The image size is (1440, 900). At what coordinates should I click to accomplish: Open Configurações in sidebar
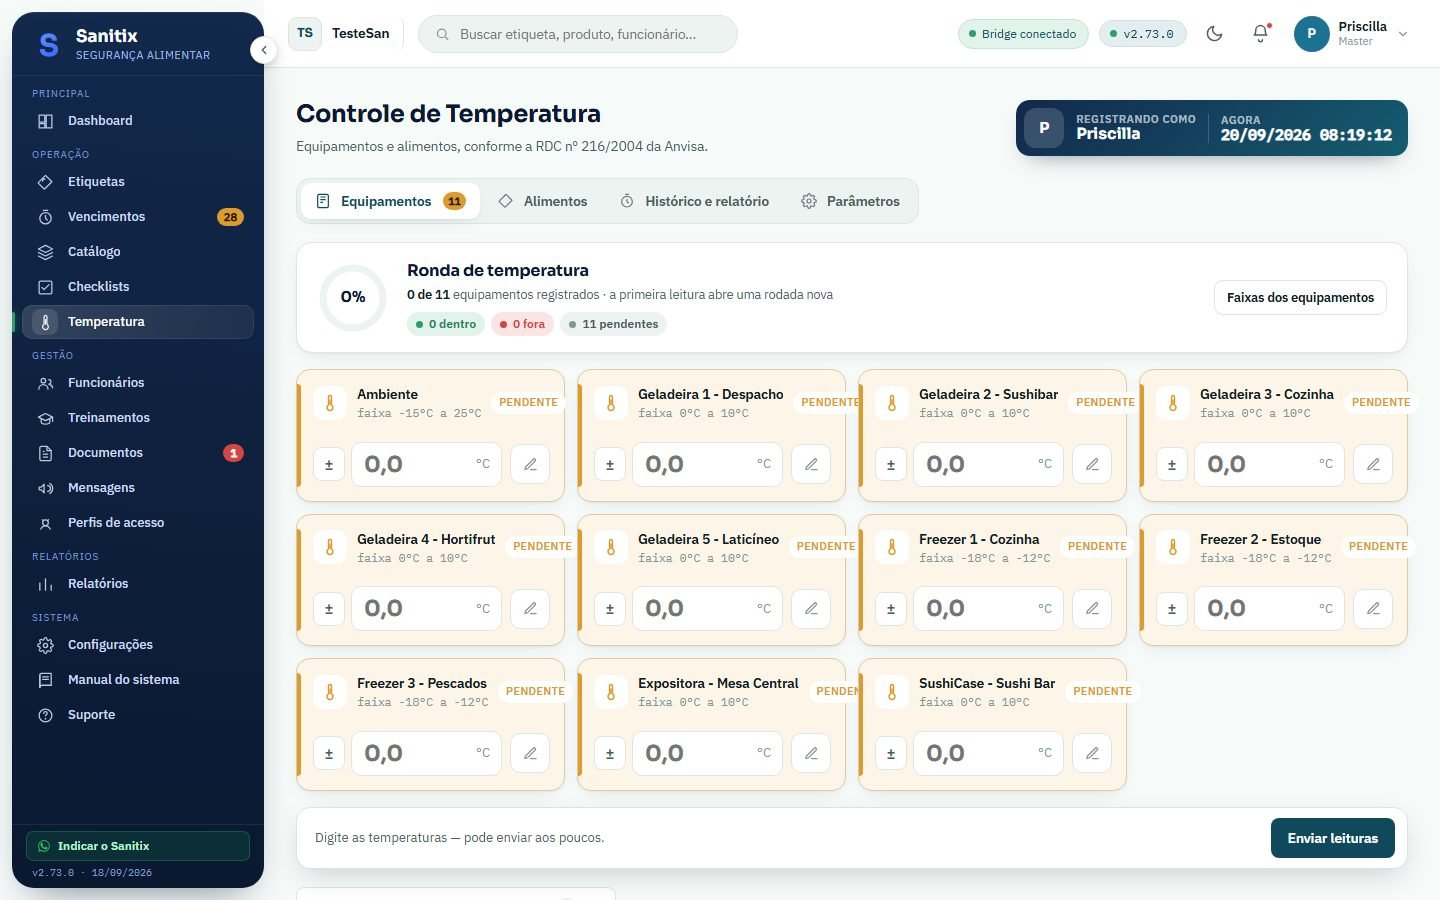[x=138, y=645]
